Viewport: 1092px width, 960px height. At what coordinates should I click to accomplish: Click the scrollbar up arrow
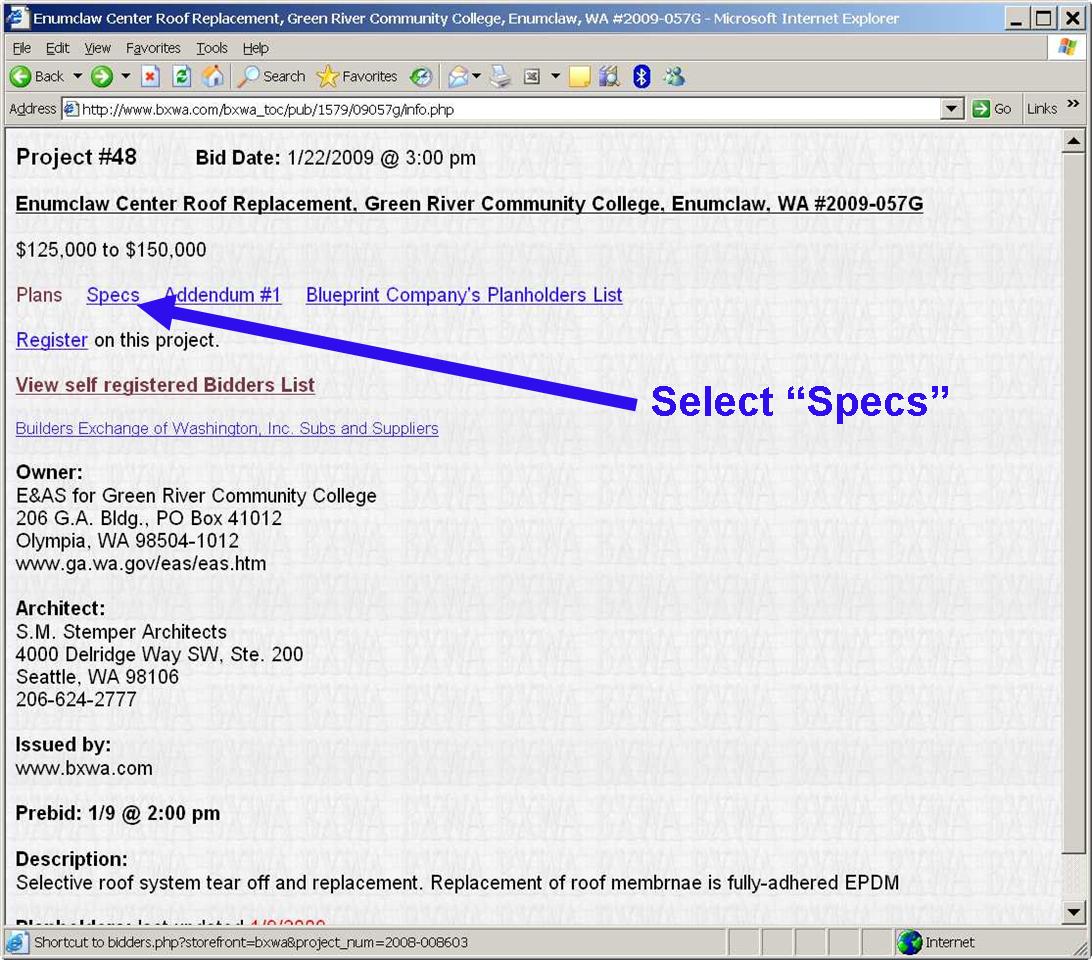tap(1073, 142)
